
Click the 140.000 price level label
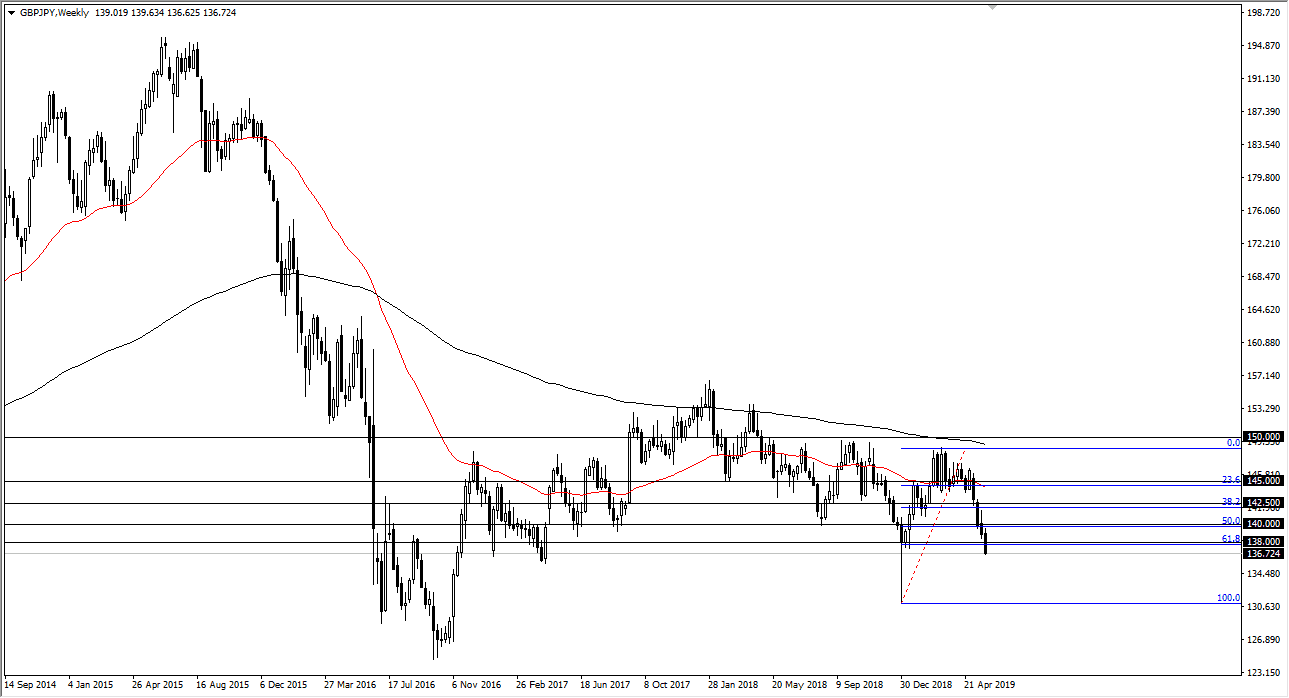tap(1264, 524)
